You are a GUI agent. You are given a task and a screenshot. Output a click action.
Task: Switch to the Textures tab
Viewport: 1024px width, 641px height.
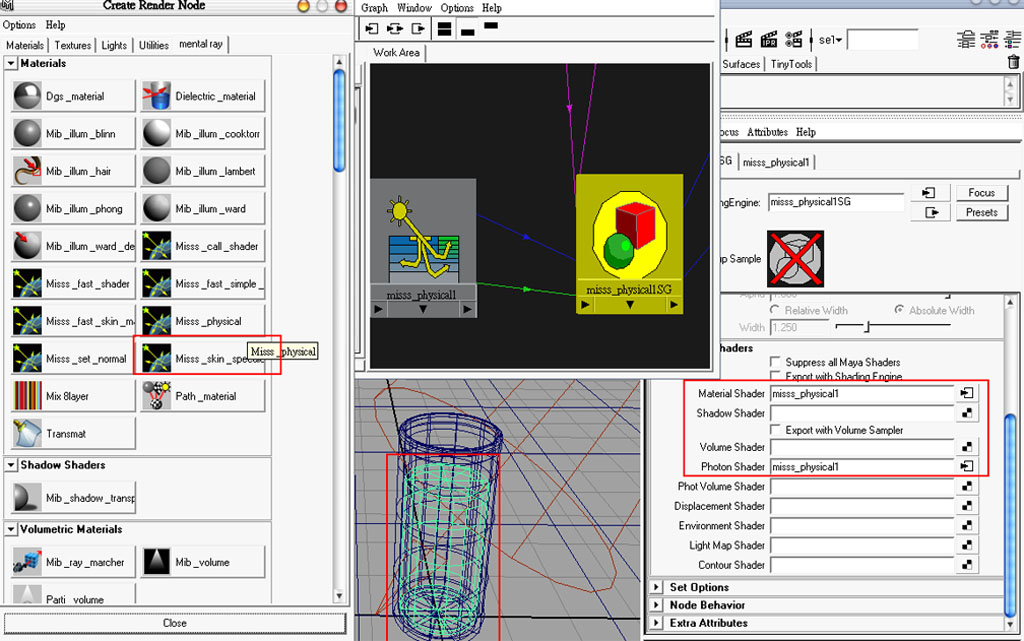[x=72, y=45]
